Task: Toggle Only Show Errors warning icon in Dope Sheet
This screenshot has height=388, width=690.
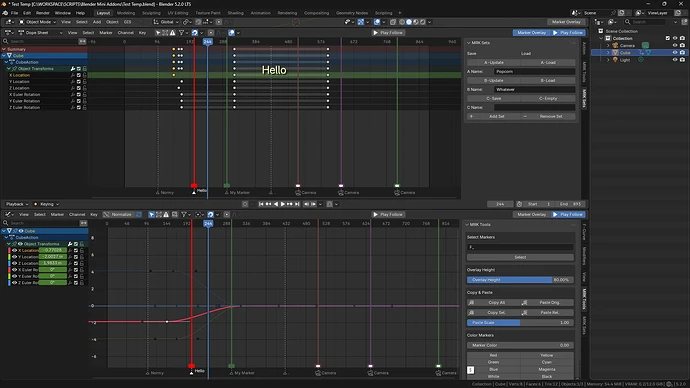Action: tap(172, 33)
